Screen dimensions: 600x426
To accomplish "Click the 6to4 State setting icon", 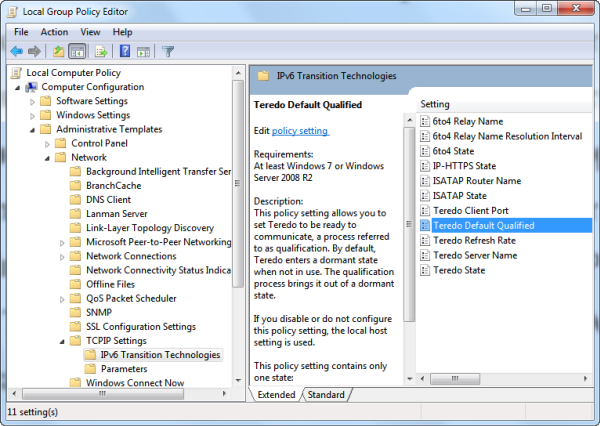I will pos(425,151).
